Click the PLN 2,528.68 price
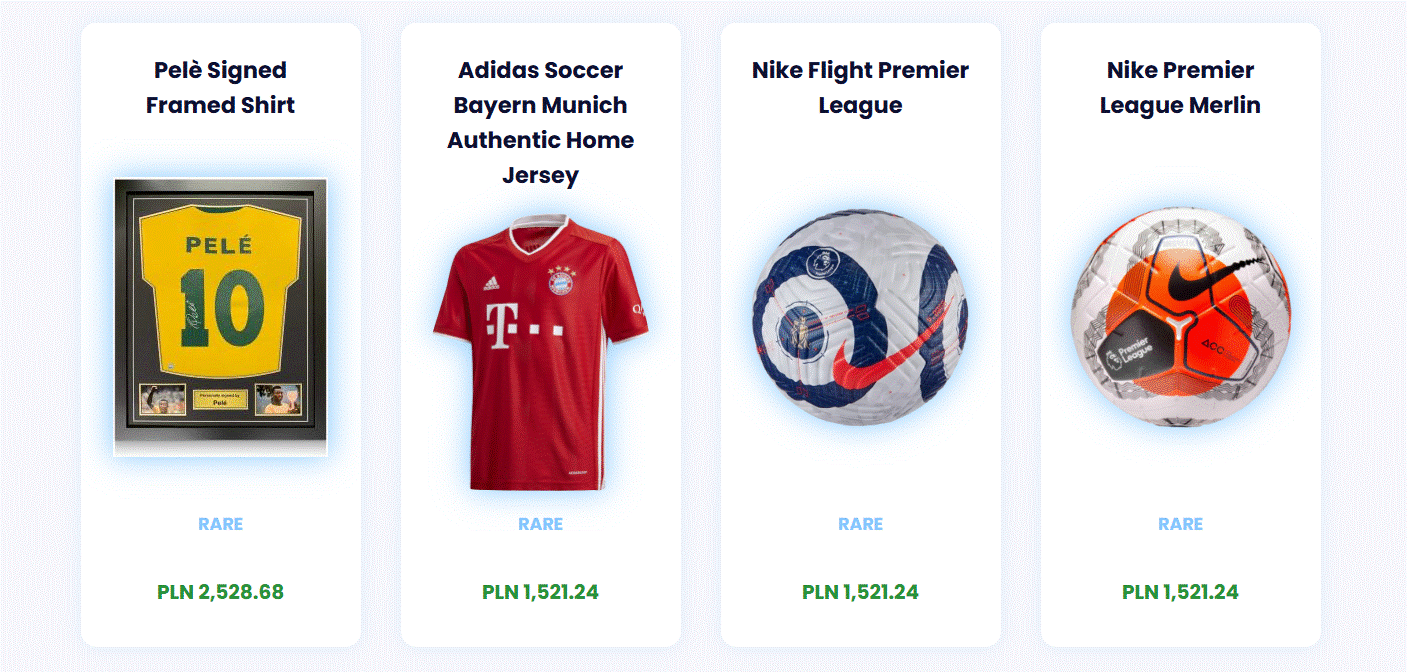1407x672 pixels. 220,592
